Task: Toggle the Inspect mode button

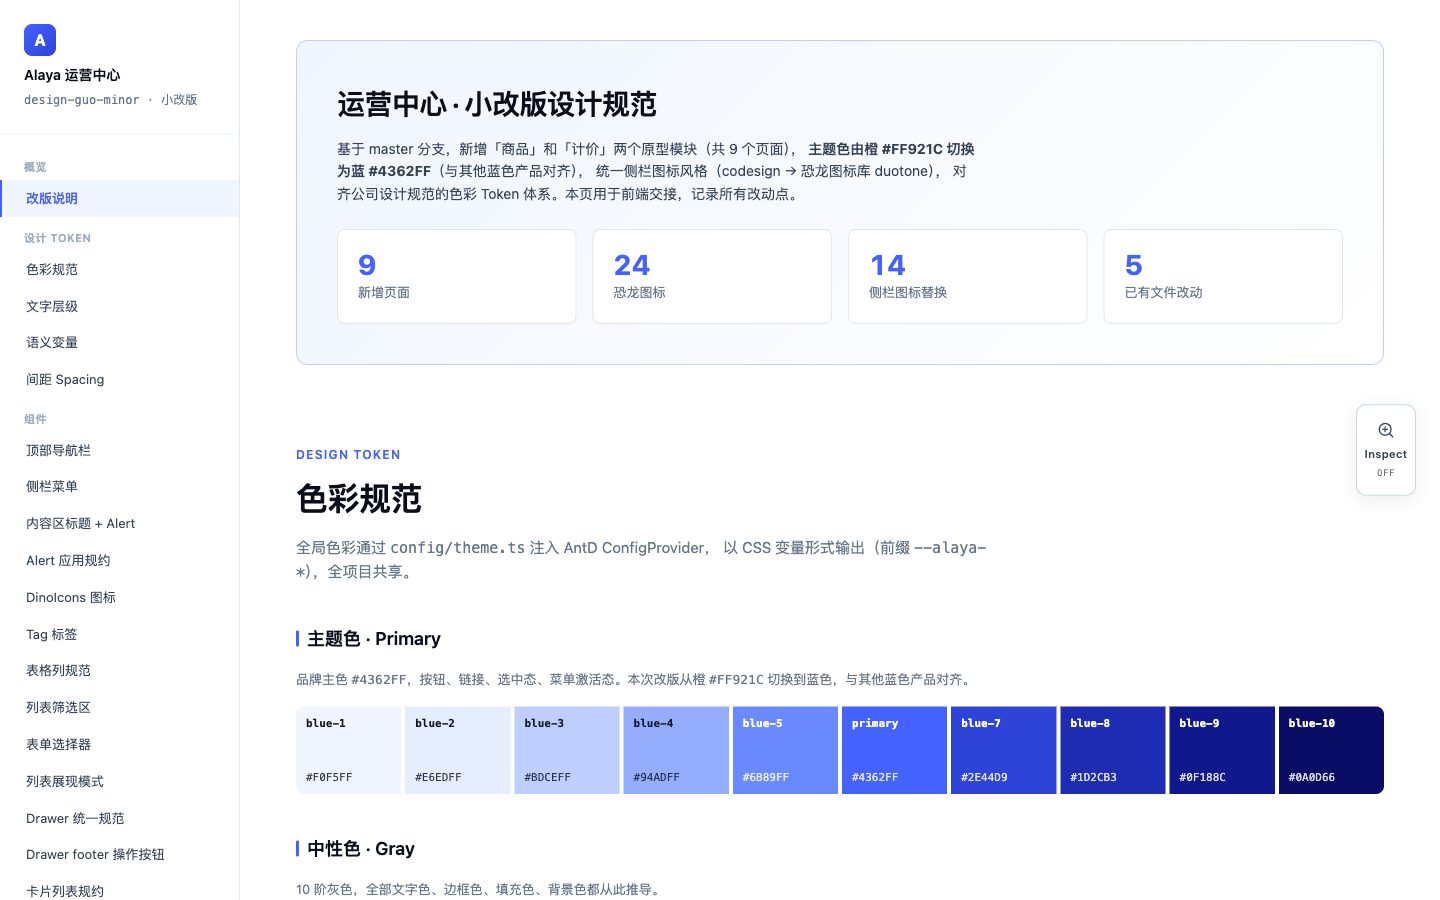Action: point(1386,450)
